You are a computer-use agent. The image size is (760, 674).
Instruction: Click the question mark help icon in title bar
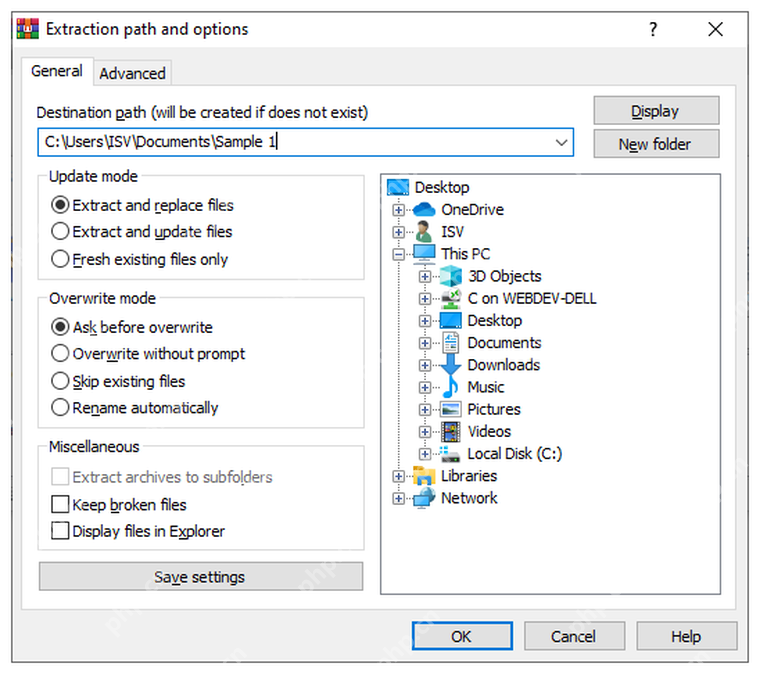(x=653, y=29)
